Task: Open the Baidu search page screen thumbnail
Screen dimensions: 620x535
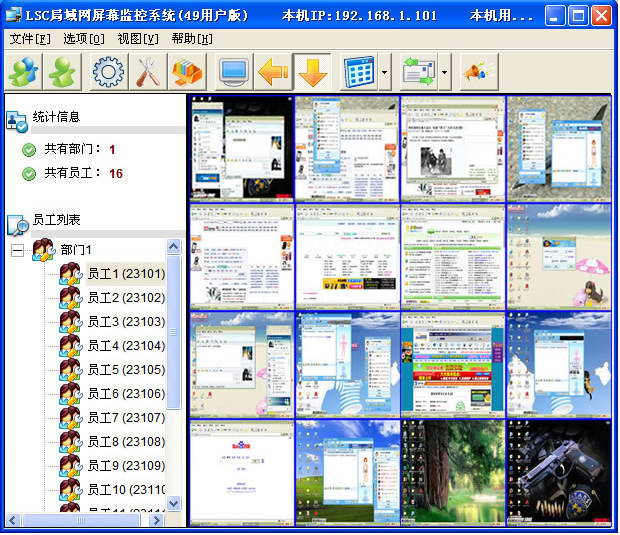Action: pyautogui.click(x=242, y=473)
